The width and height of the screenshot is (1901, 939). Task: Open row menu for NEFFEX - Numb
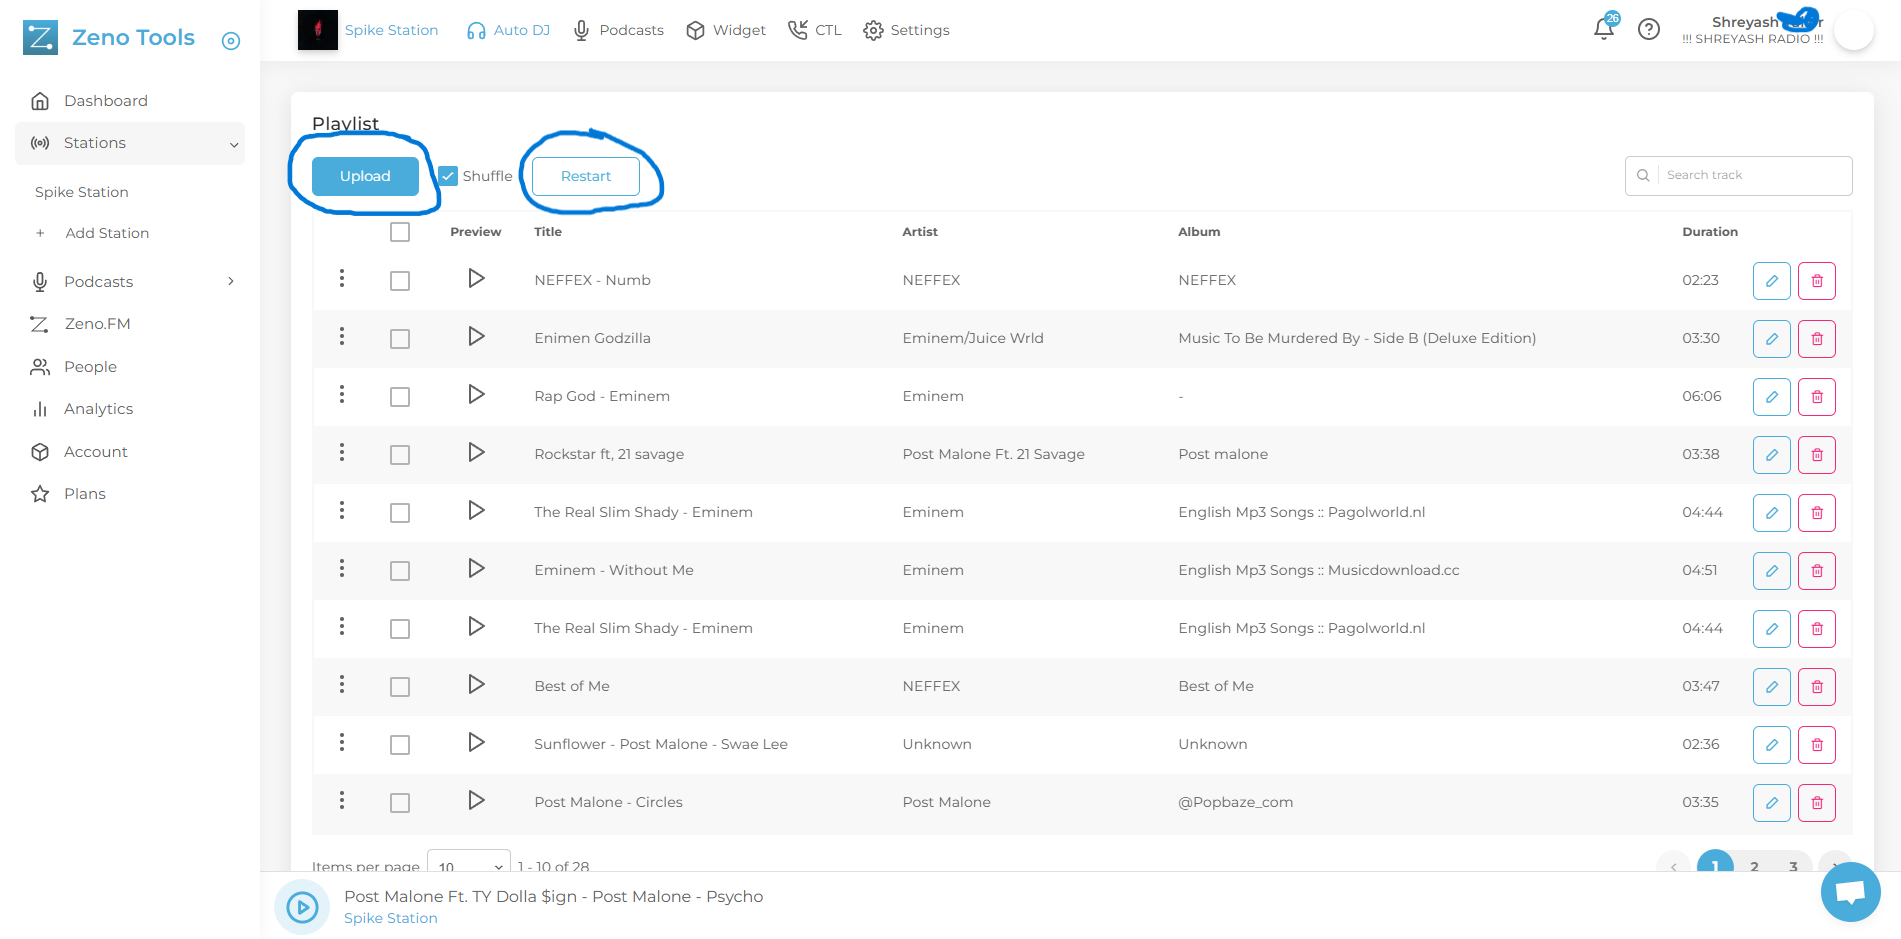point(342,278)
